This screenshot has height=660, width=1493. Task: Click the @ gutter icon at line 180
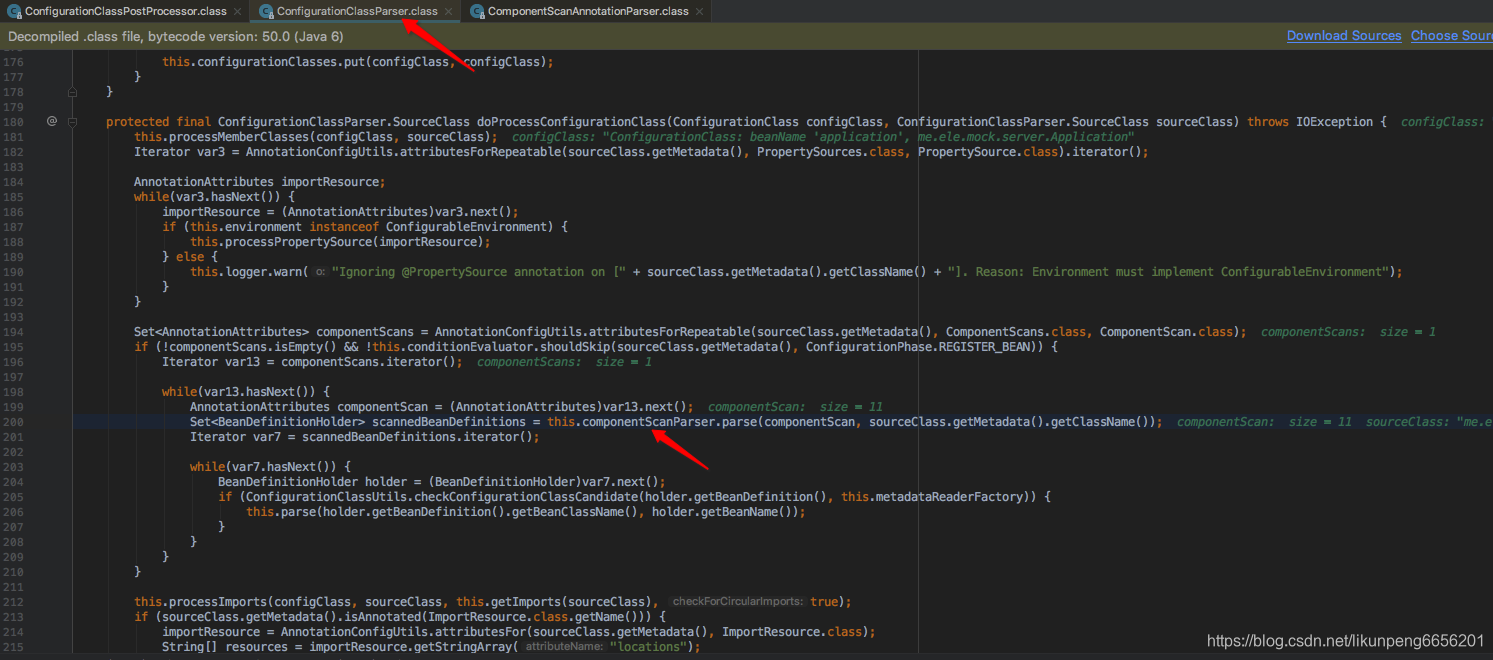tap(52, 121)
